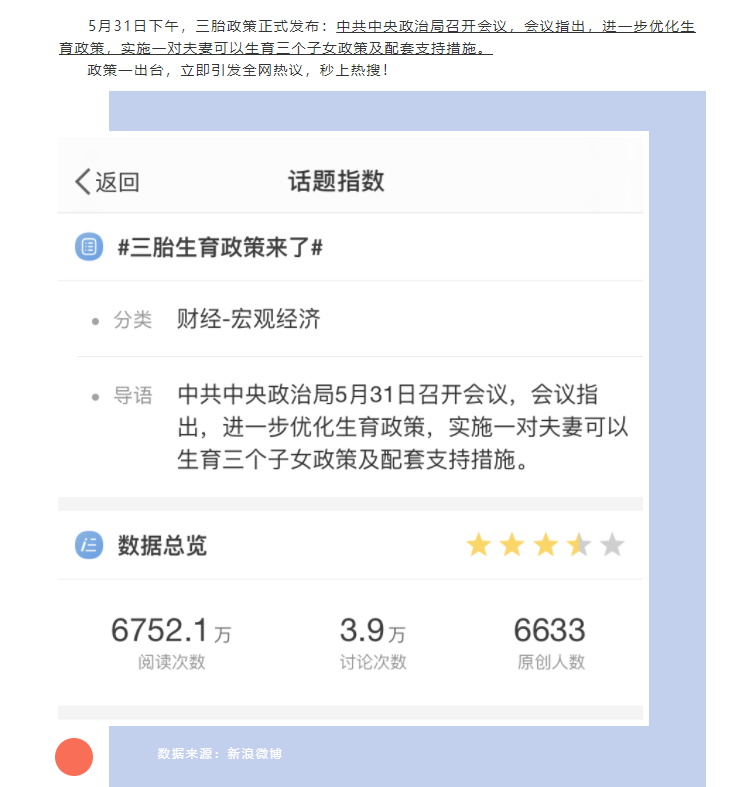The height and width of the screenshot is (787, 735).
Task: Click the blue topic list icon
Action: tap(89, 247)
